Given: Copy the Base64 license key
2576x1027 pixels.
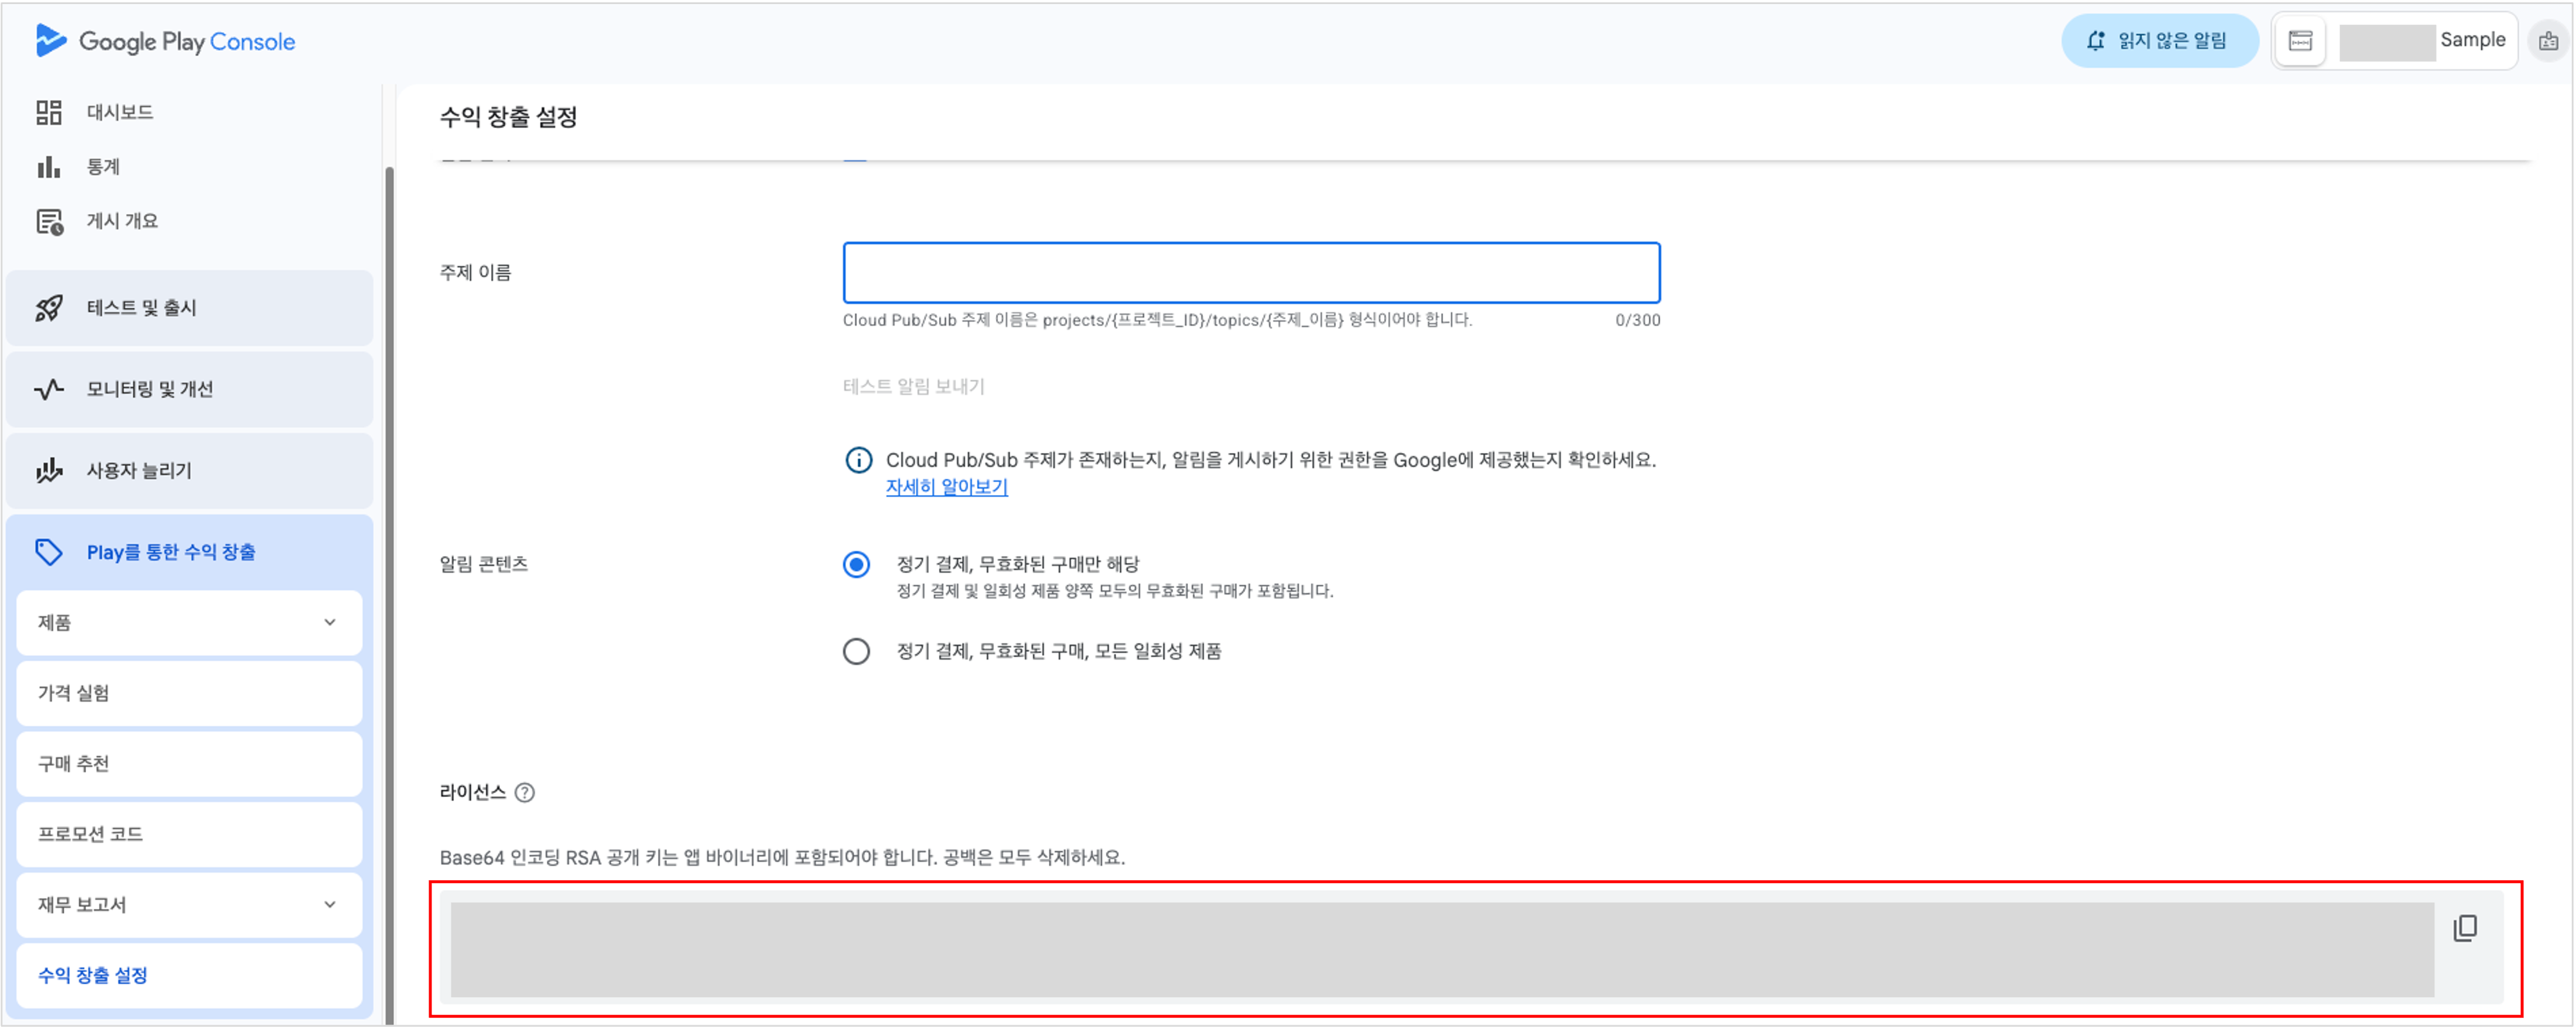Looking at the screenshot, I should [x=2466, y=928].
